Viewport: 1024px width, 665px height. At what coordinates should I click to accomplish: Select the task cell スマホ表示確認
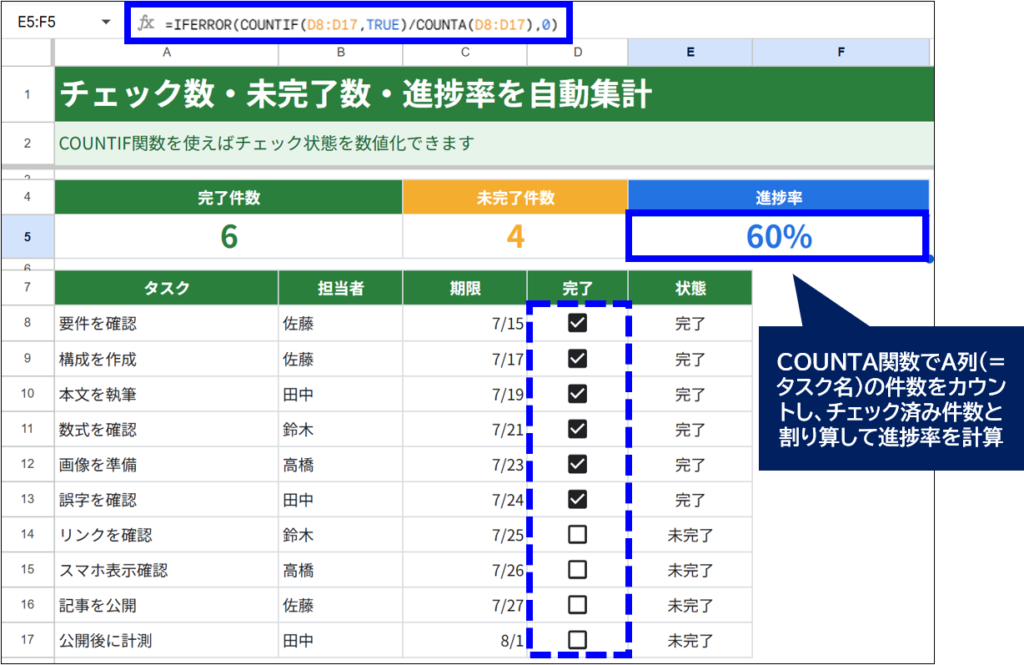(167, 570)
